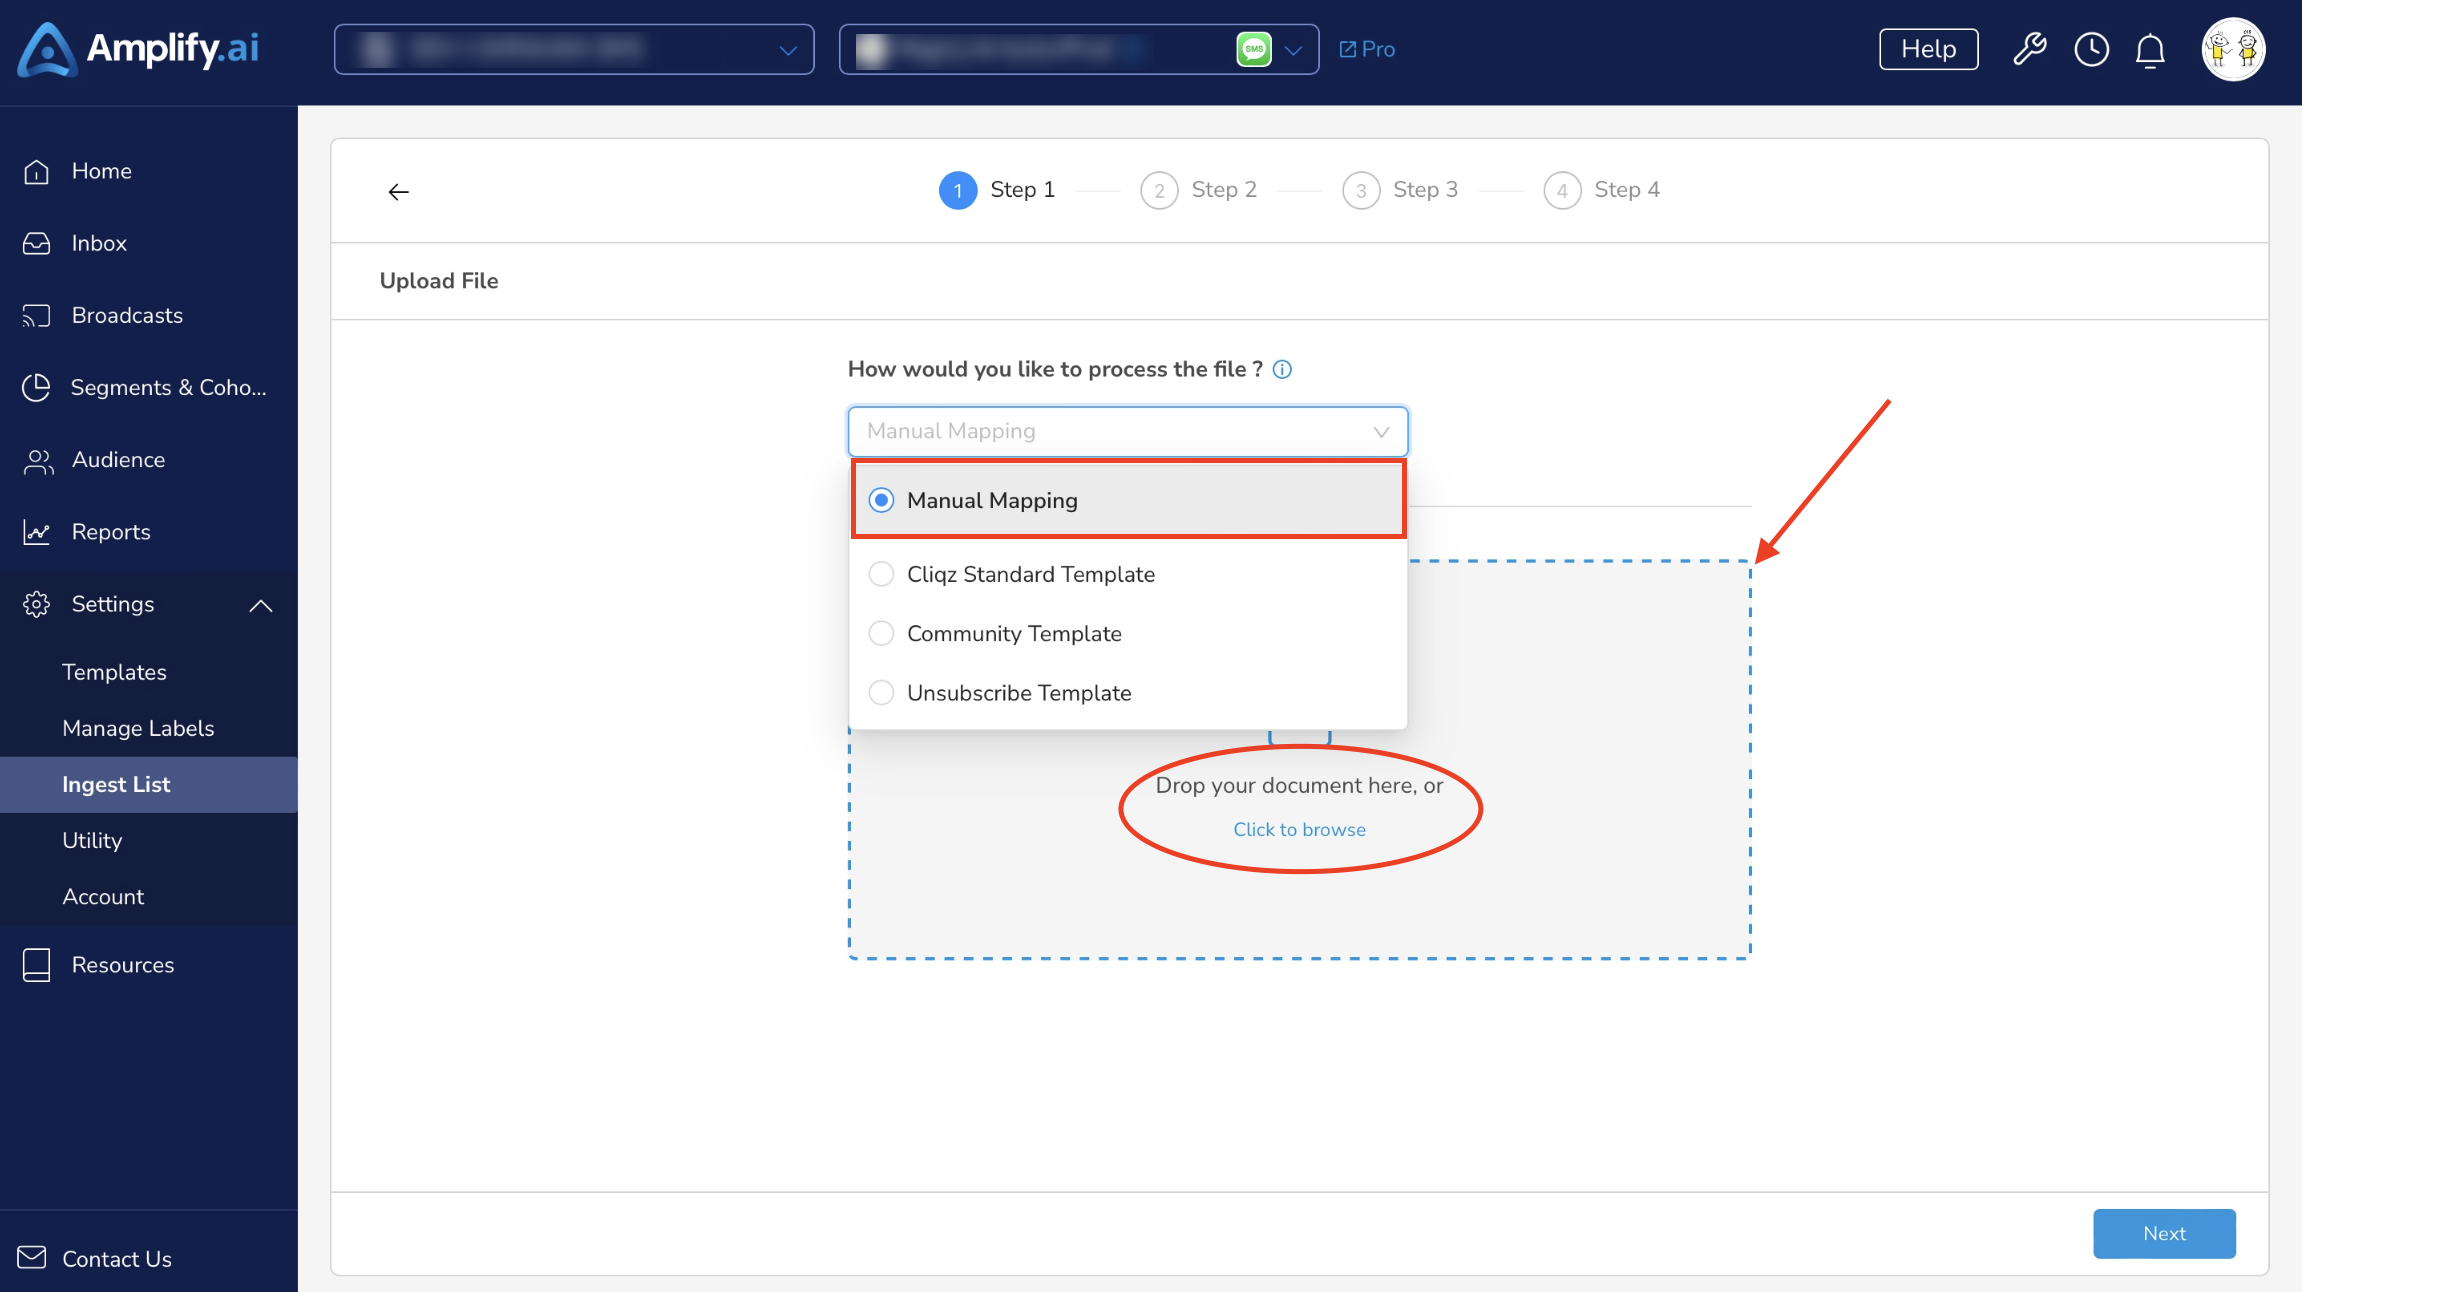Click the Next button
2450x1292 pixels.
click(2164, 1233)
